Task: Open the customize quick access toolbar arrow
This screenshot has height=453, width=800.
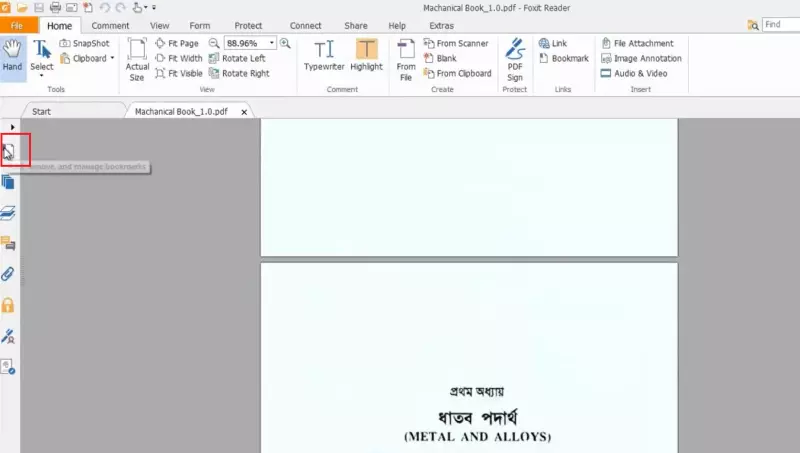Action: click(154, 8)
